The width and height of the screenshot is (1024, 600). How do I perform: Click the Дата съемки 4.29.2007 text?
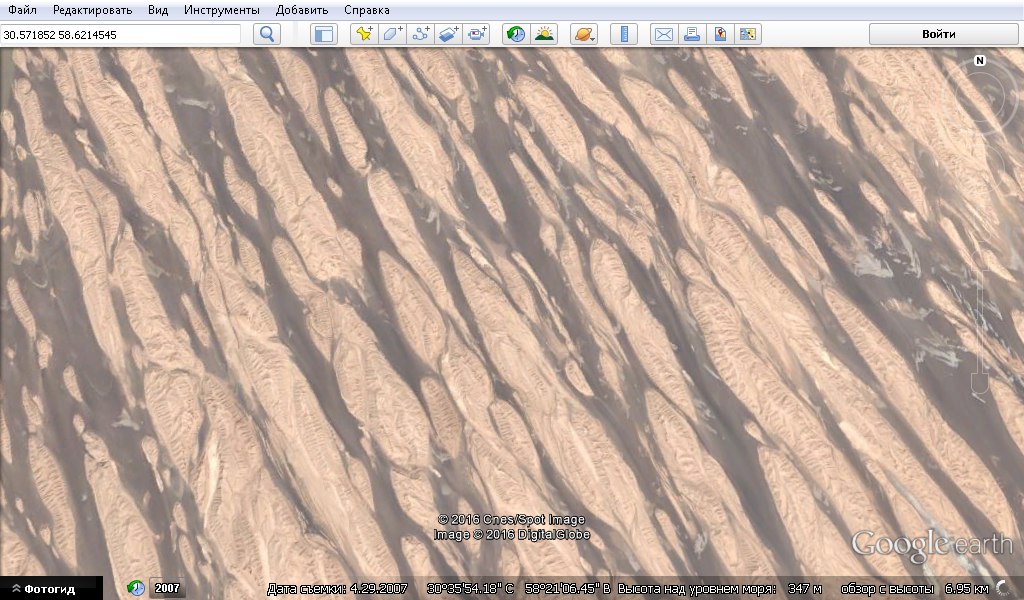click(x=338, y=588)
